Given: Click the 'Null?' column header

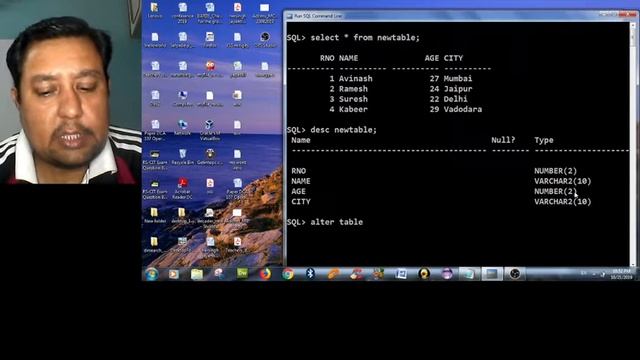Looking at the screenshot, I should tap(503, 140).
